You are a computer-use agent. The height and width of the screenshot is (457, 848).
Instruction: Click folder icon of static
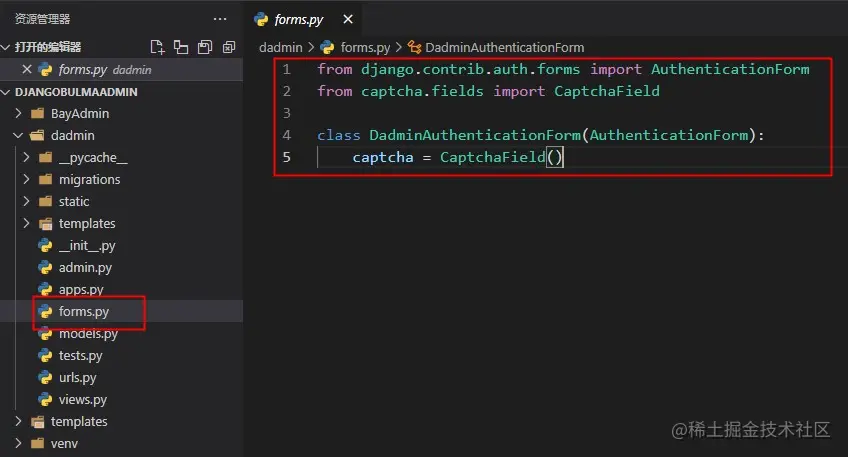click(45, 201)
